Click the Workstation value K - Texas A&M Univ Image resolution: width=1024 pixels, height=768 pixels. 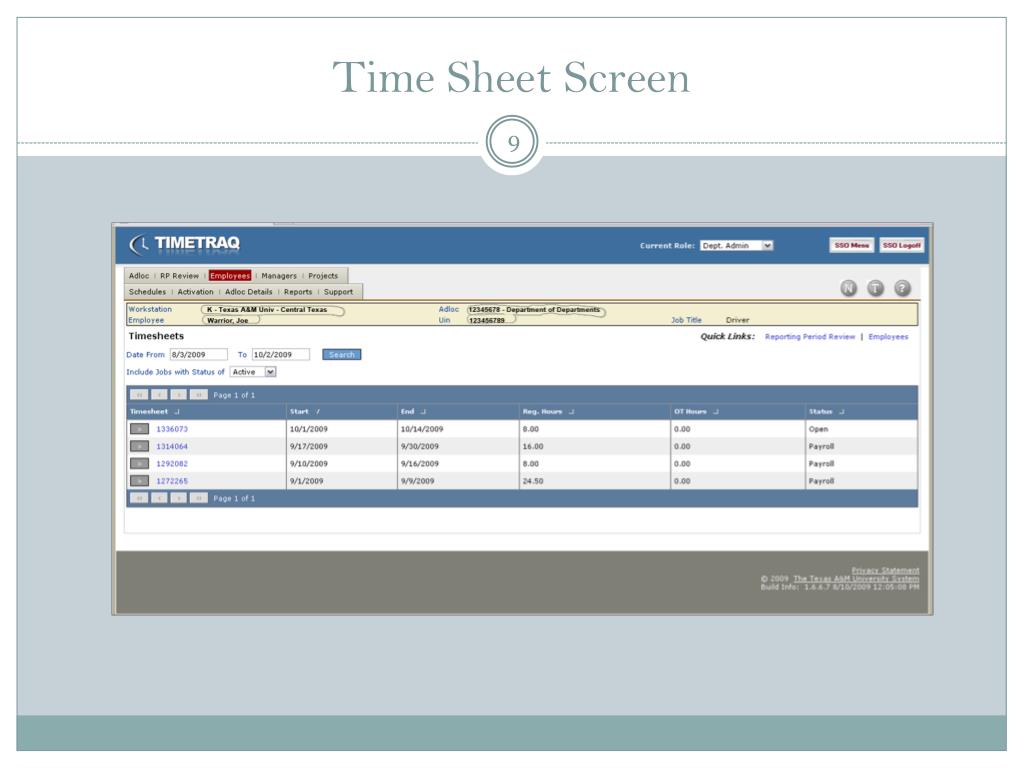267,310
